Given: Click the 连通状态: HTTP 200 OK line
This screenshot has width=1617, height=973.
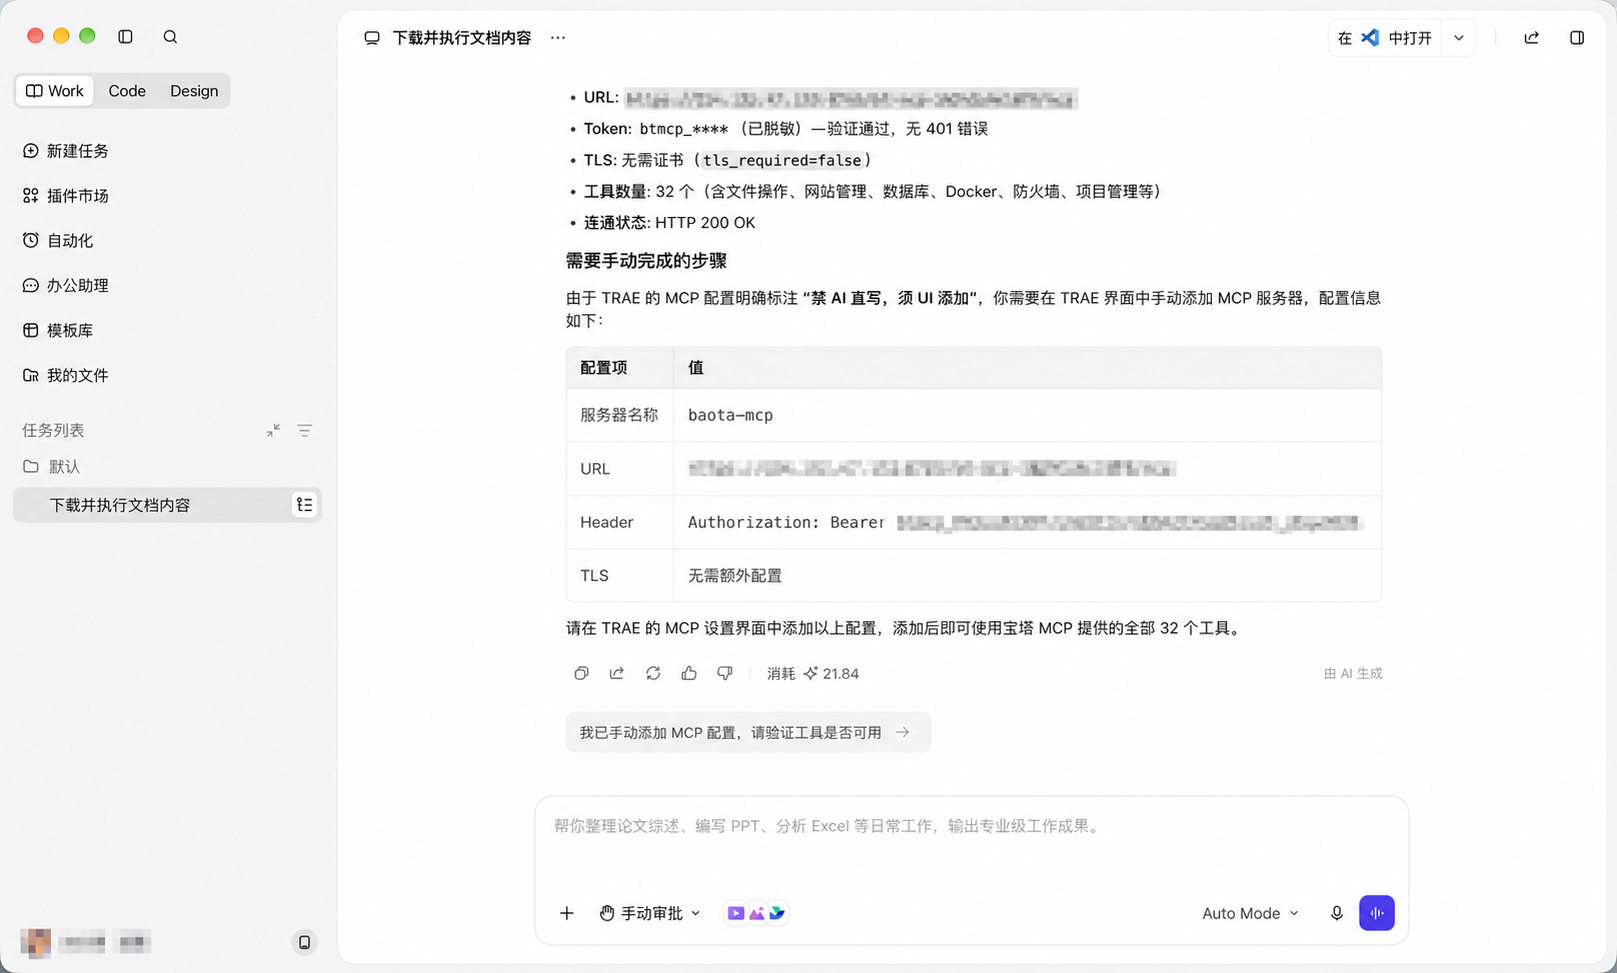Looking at the screenshot, I should click(670, 223).
